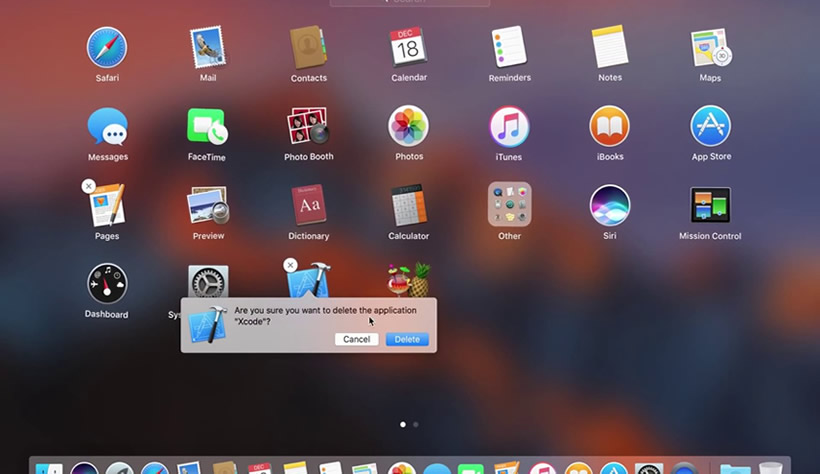Confirm with the Delete button
Image resolution: width=820 pixels, height=474 pixels.
click(407, 339)
